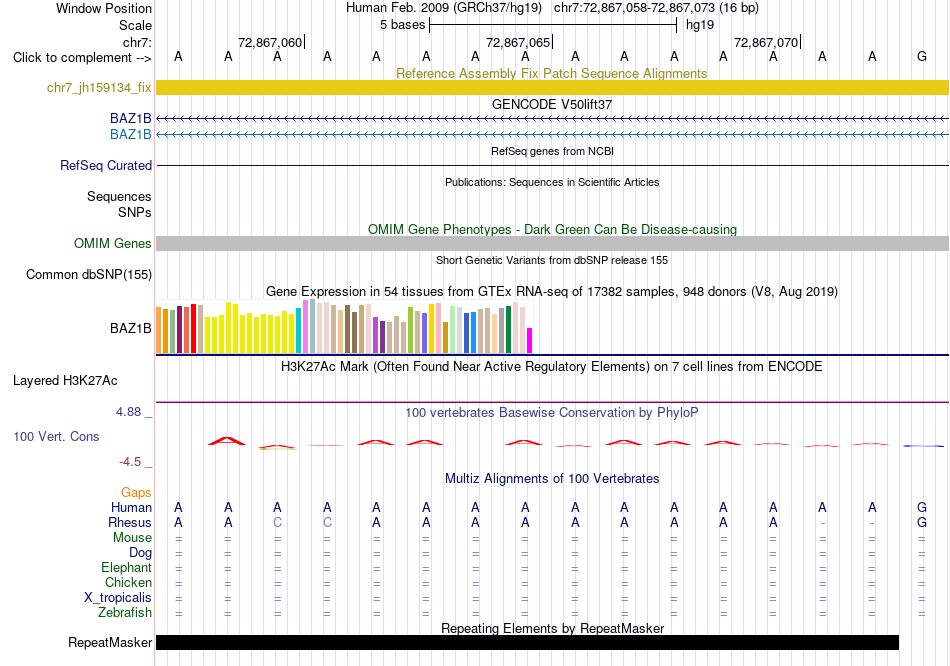Click the yellow fix patch alignment bar

coord(552,87)
